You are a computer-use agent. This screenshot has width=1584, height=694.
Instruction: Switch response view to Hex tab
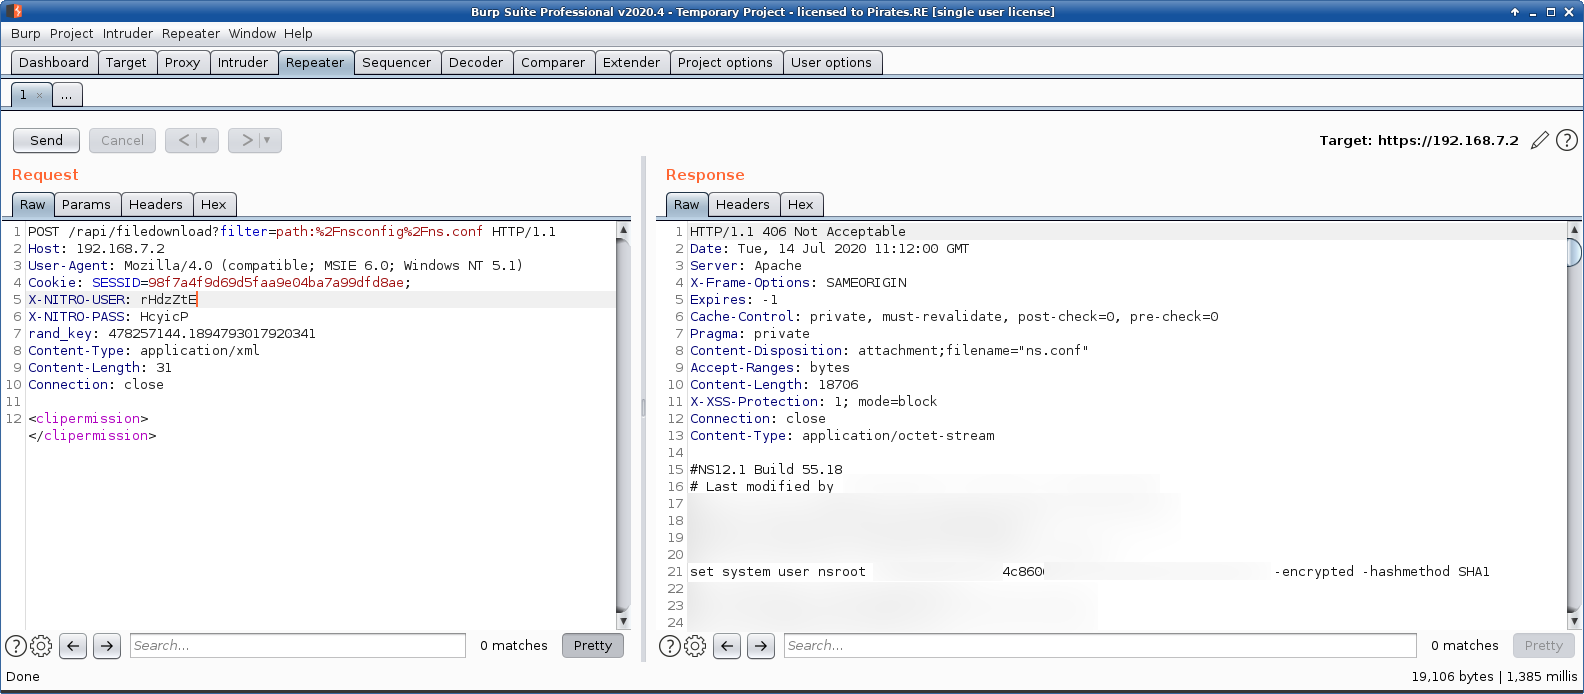(801, 204)
